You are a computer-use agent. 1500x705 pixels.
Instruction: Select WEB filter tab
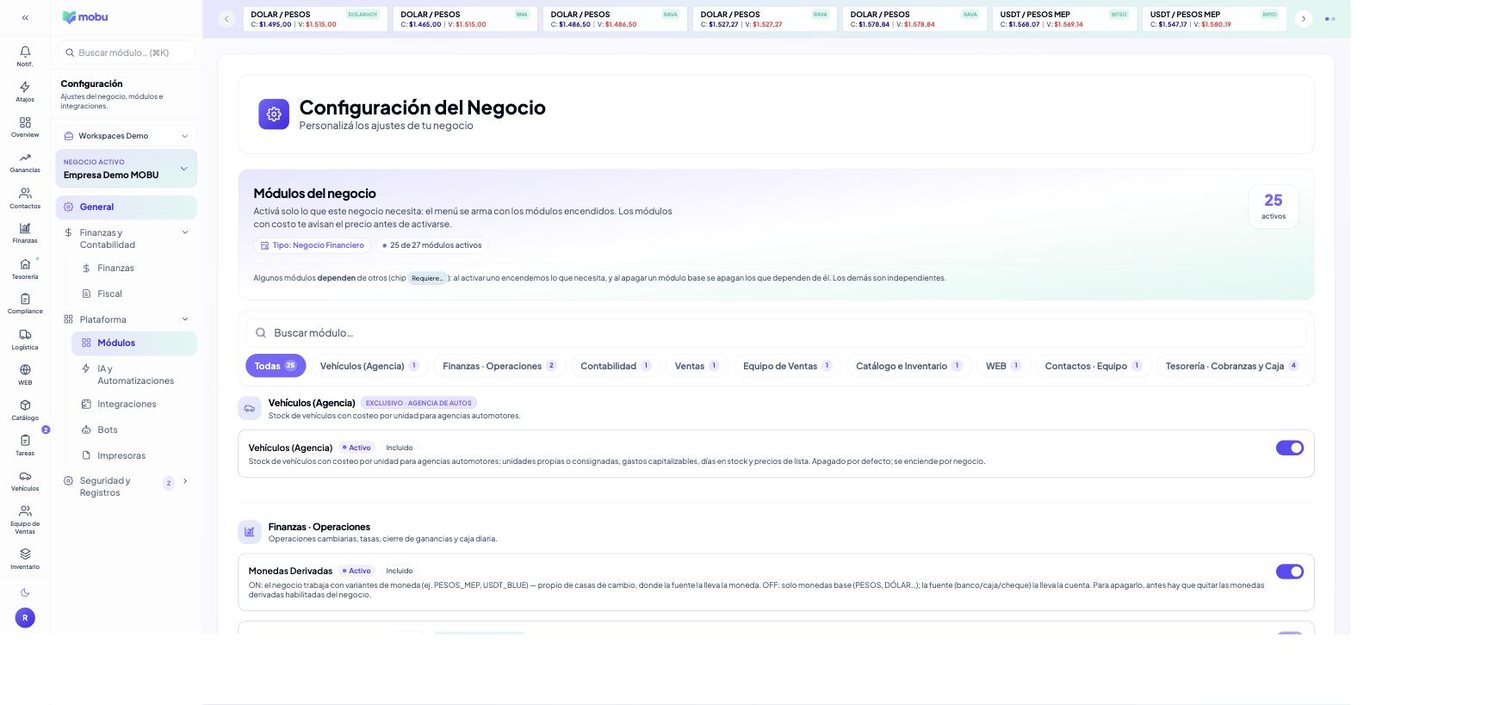[1003, 366]
